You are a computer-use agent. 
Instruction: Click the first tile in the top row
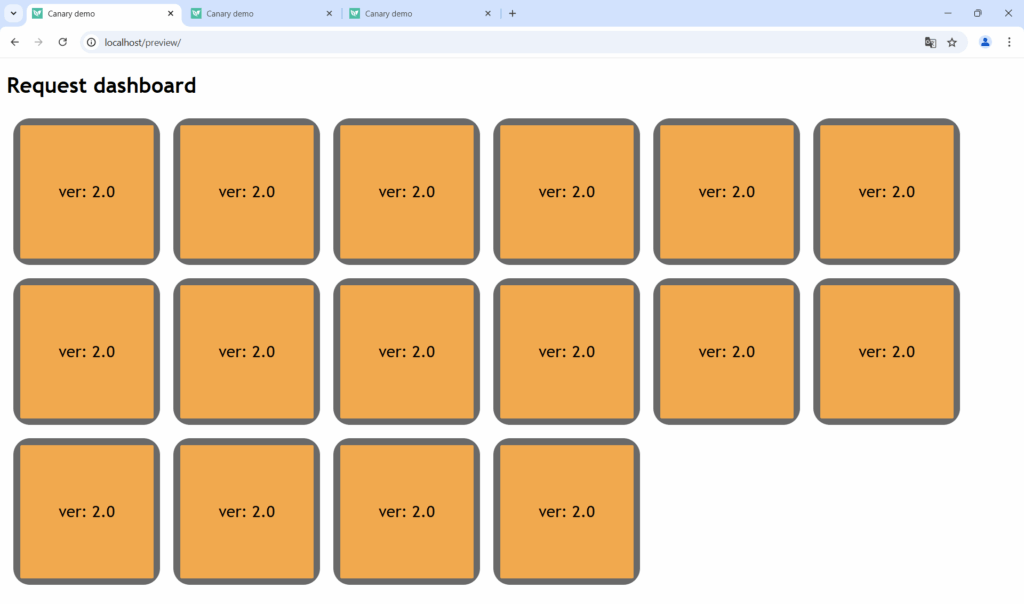coord(87,192)
